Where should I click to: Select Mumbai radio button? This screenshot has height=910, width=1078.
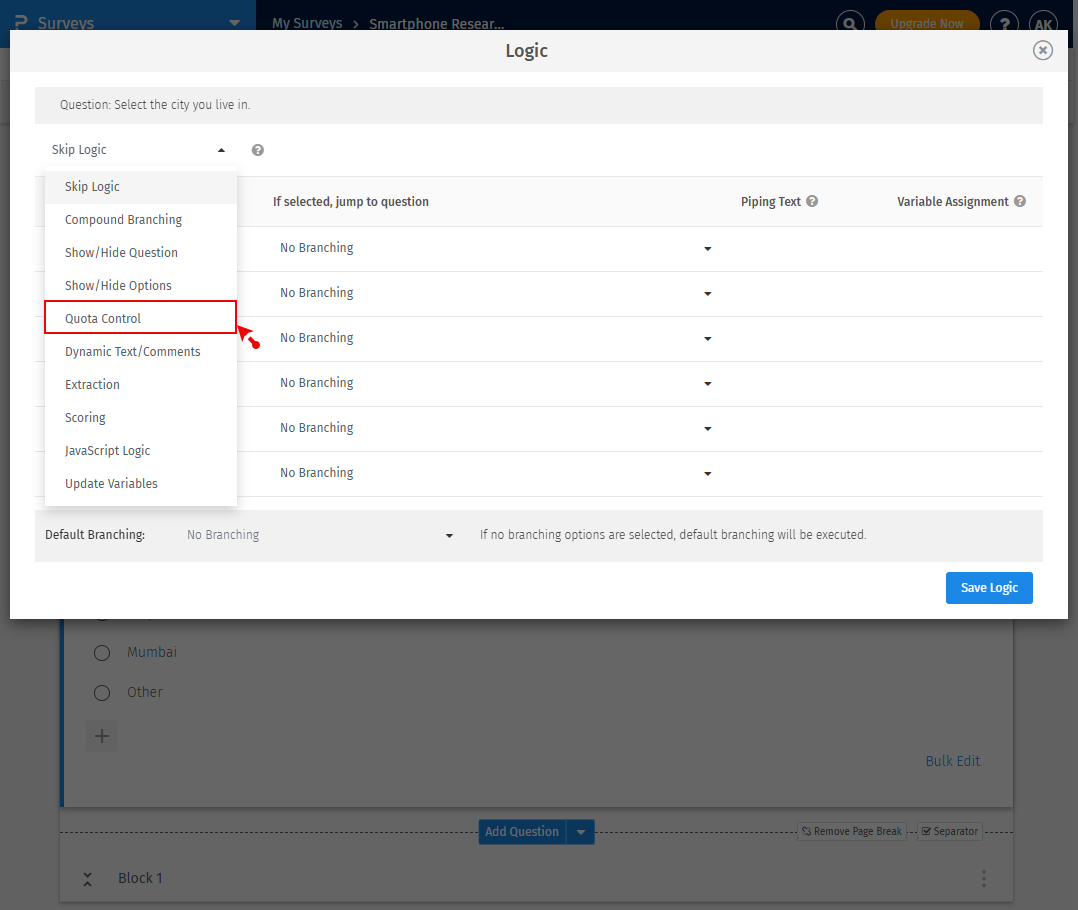[x=102, y=653]
